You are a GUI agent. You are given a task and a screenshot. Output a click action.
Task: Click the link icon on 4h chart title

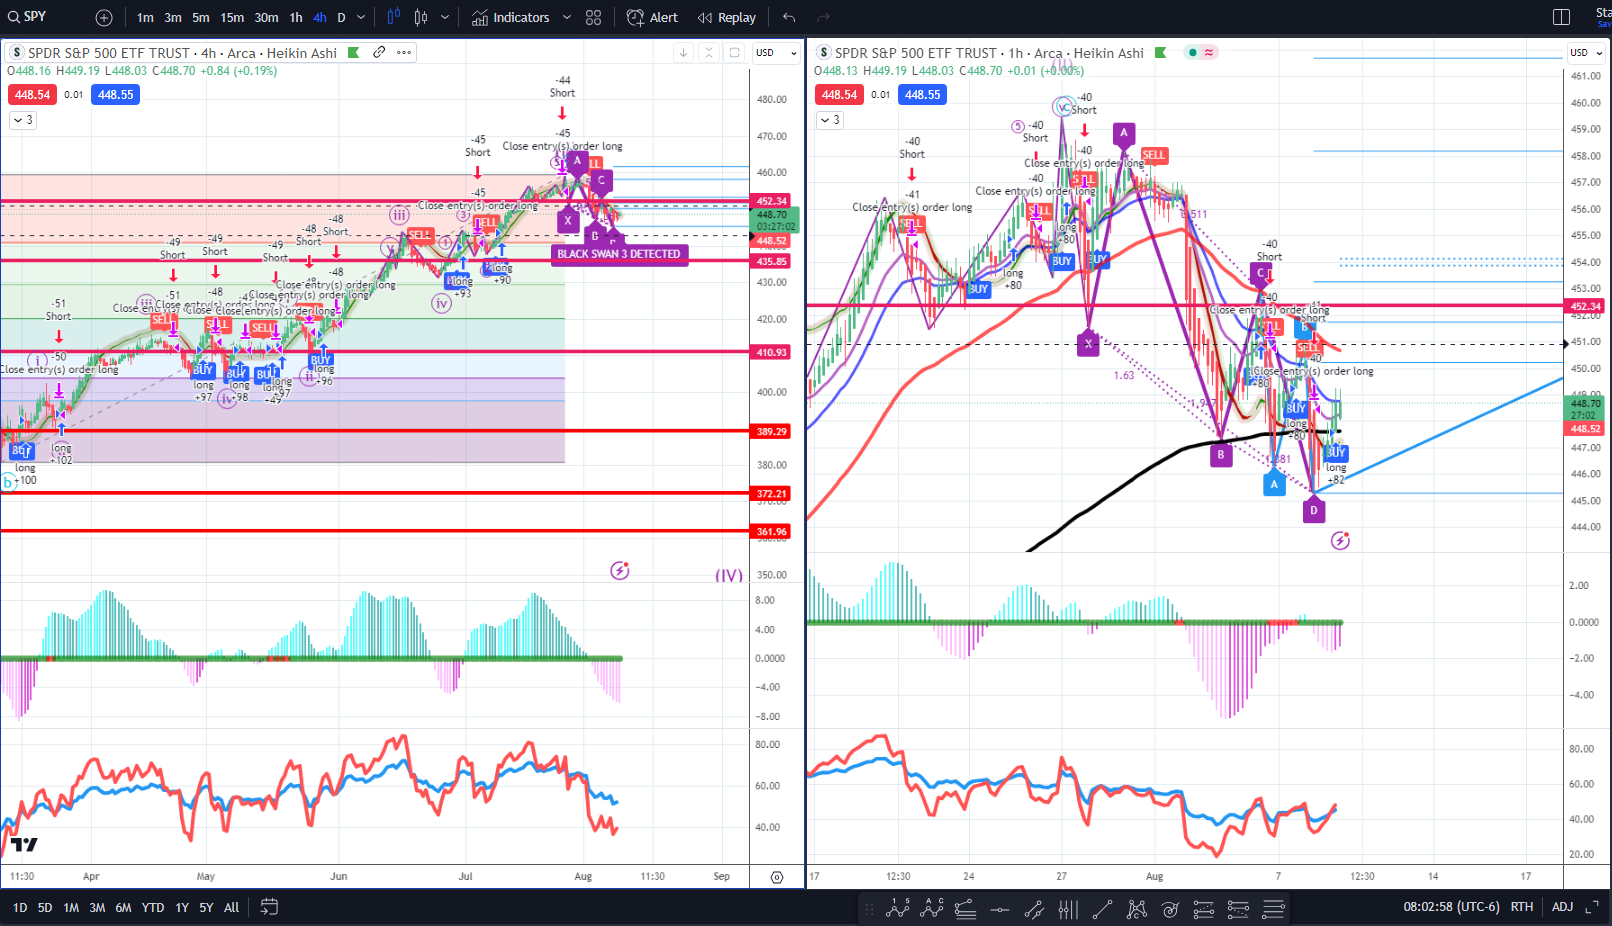(379, 52)
